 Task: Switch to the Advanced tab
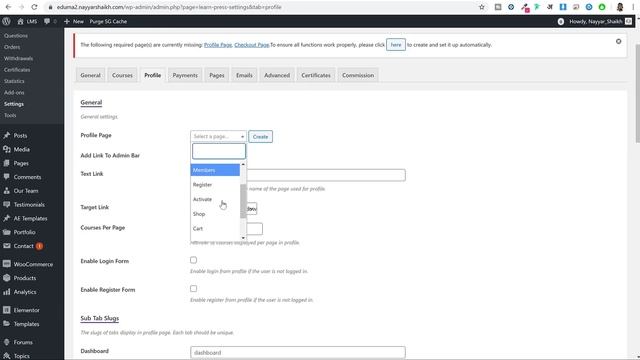click(277, 75)
